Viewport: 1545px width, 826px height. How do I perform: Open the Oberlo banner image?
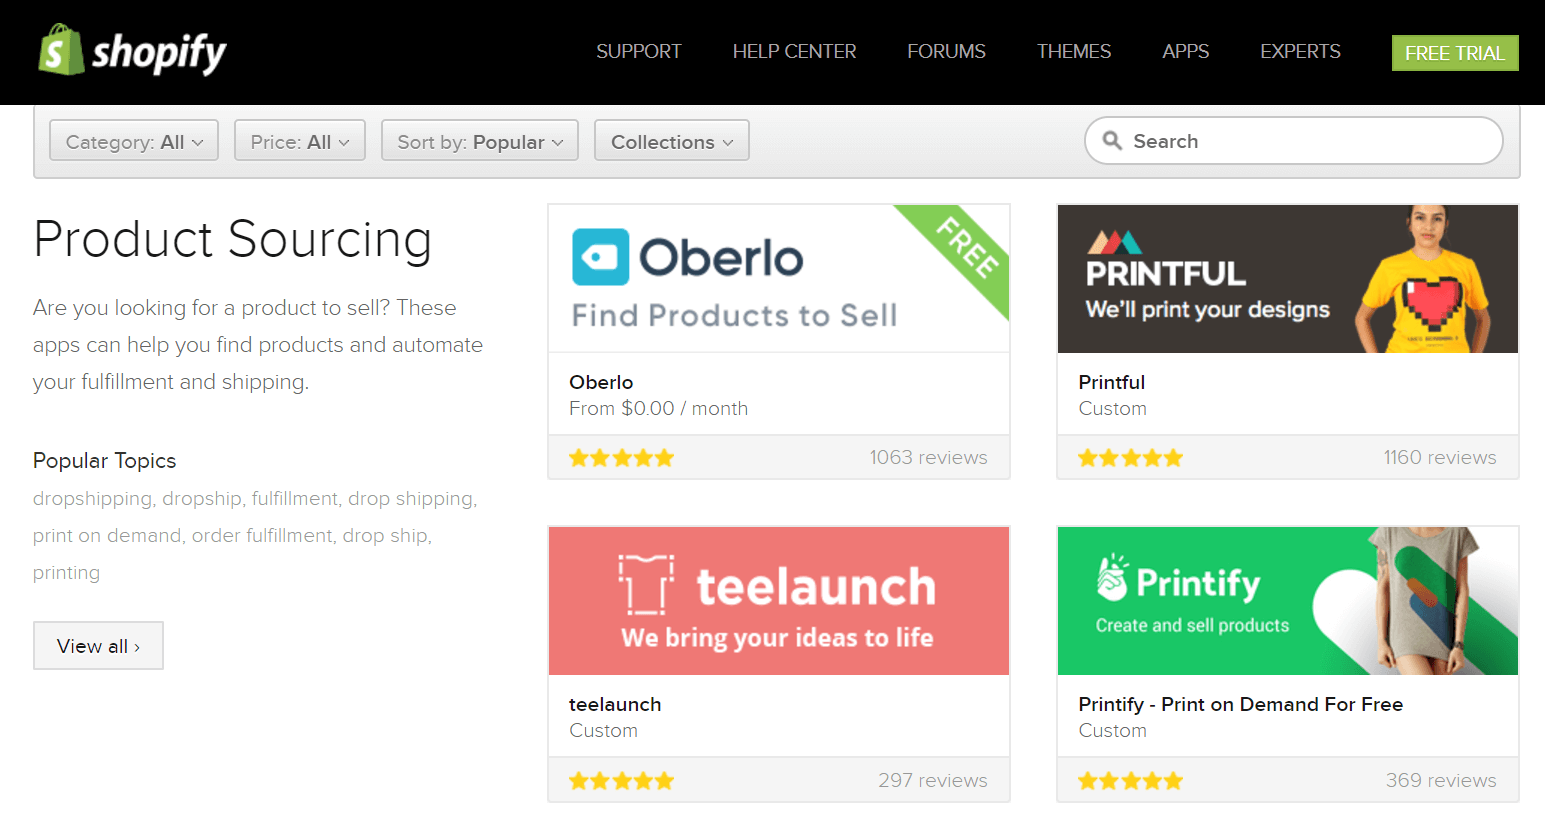[x=779, y=278]
